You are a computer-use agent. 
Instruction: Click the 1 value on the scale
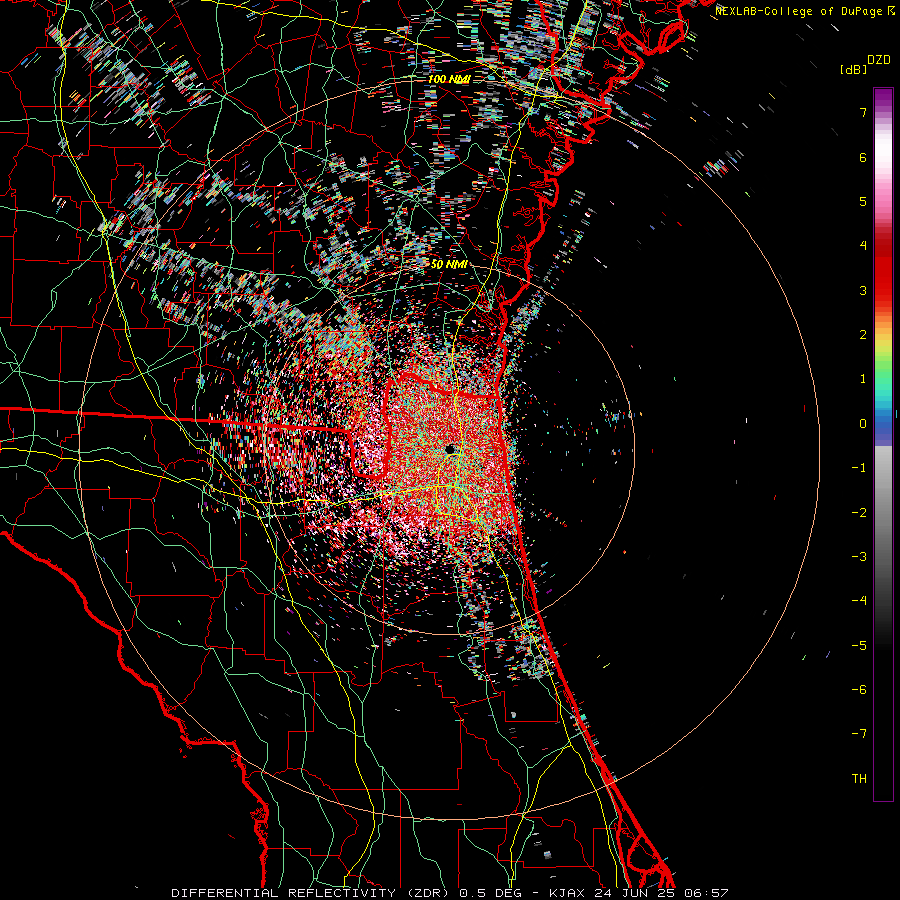863,379
